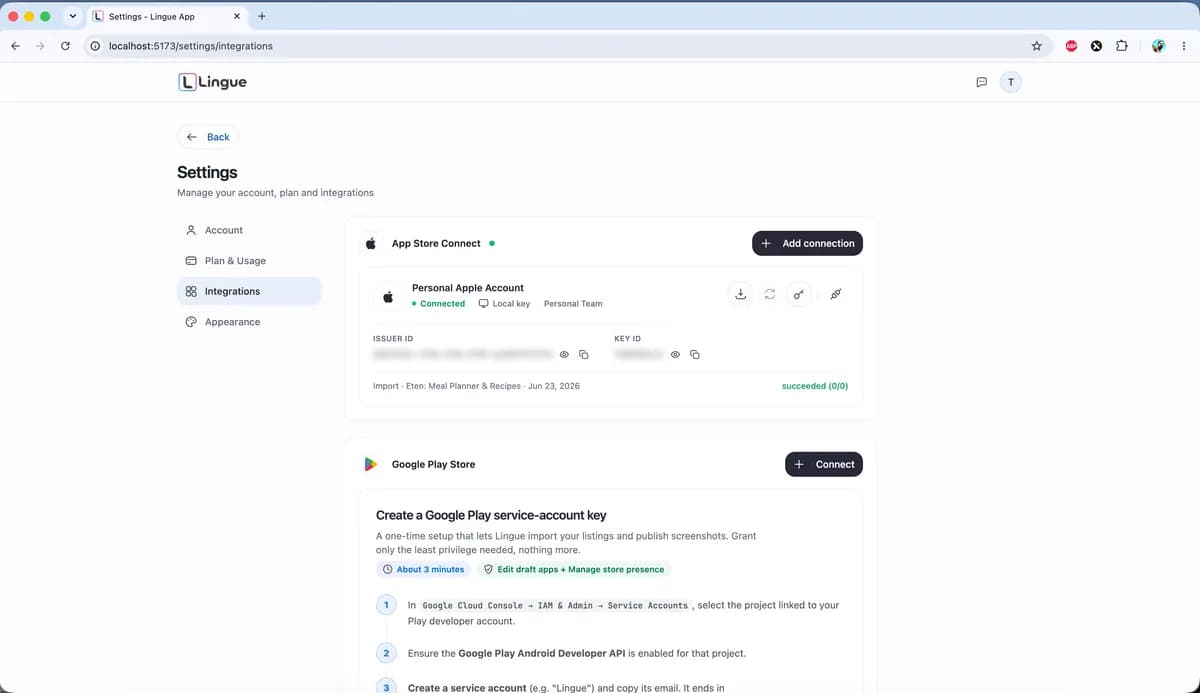Click the Connected status label
This screenshot has width=1200, height=693.
point(439,303)
